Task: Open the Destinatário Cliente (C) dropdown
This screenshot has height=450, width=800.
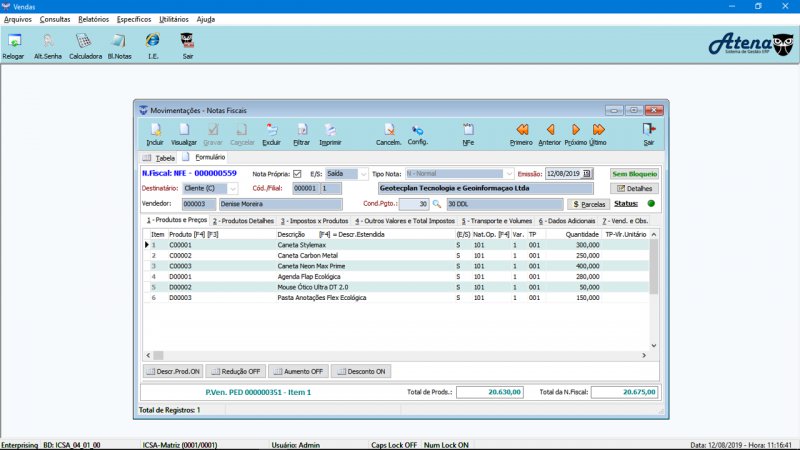Action: tap(234, 188)
